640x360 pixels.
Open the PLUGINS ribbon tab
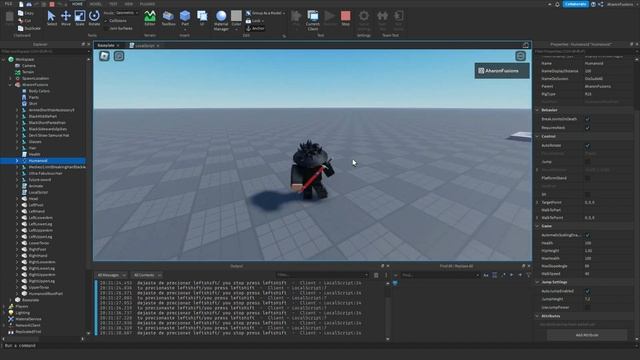(x=147, y=4)
